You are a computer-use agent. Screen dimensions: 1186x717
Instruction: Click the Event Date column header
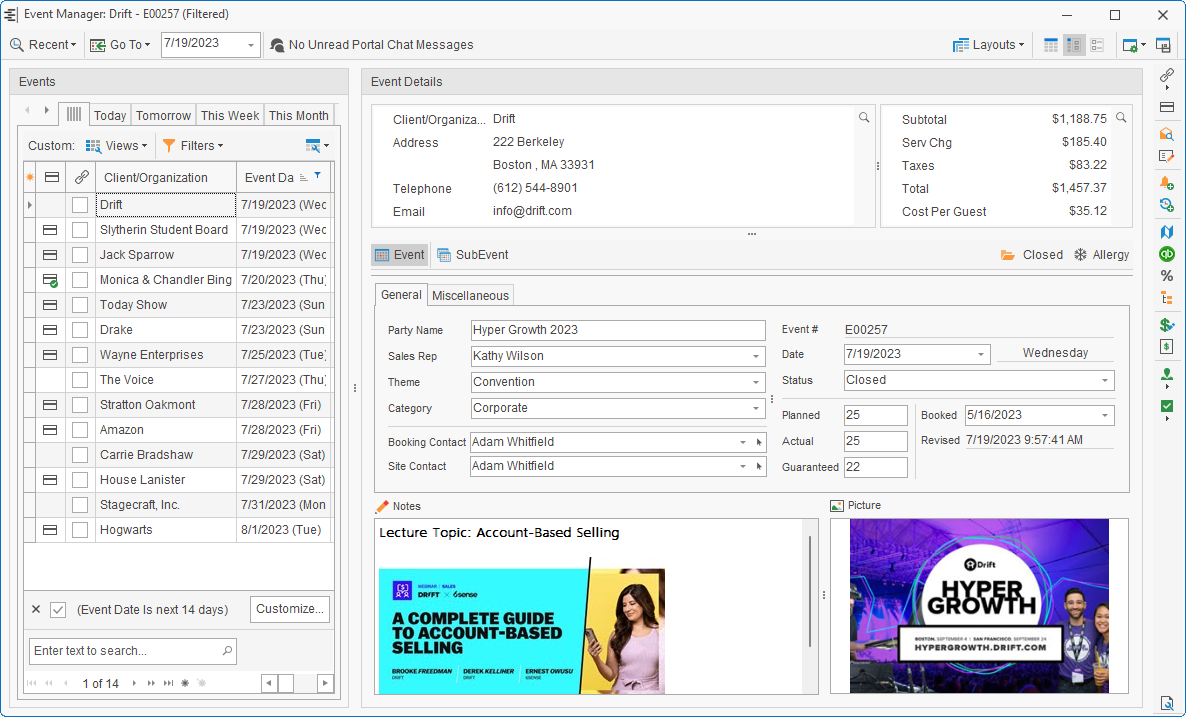(283, 178)
